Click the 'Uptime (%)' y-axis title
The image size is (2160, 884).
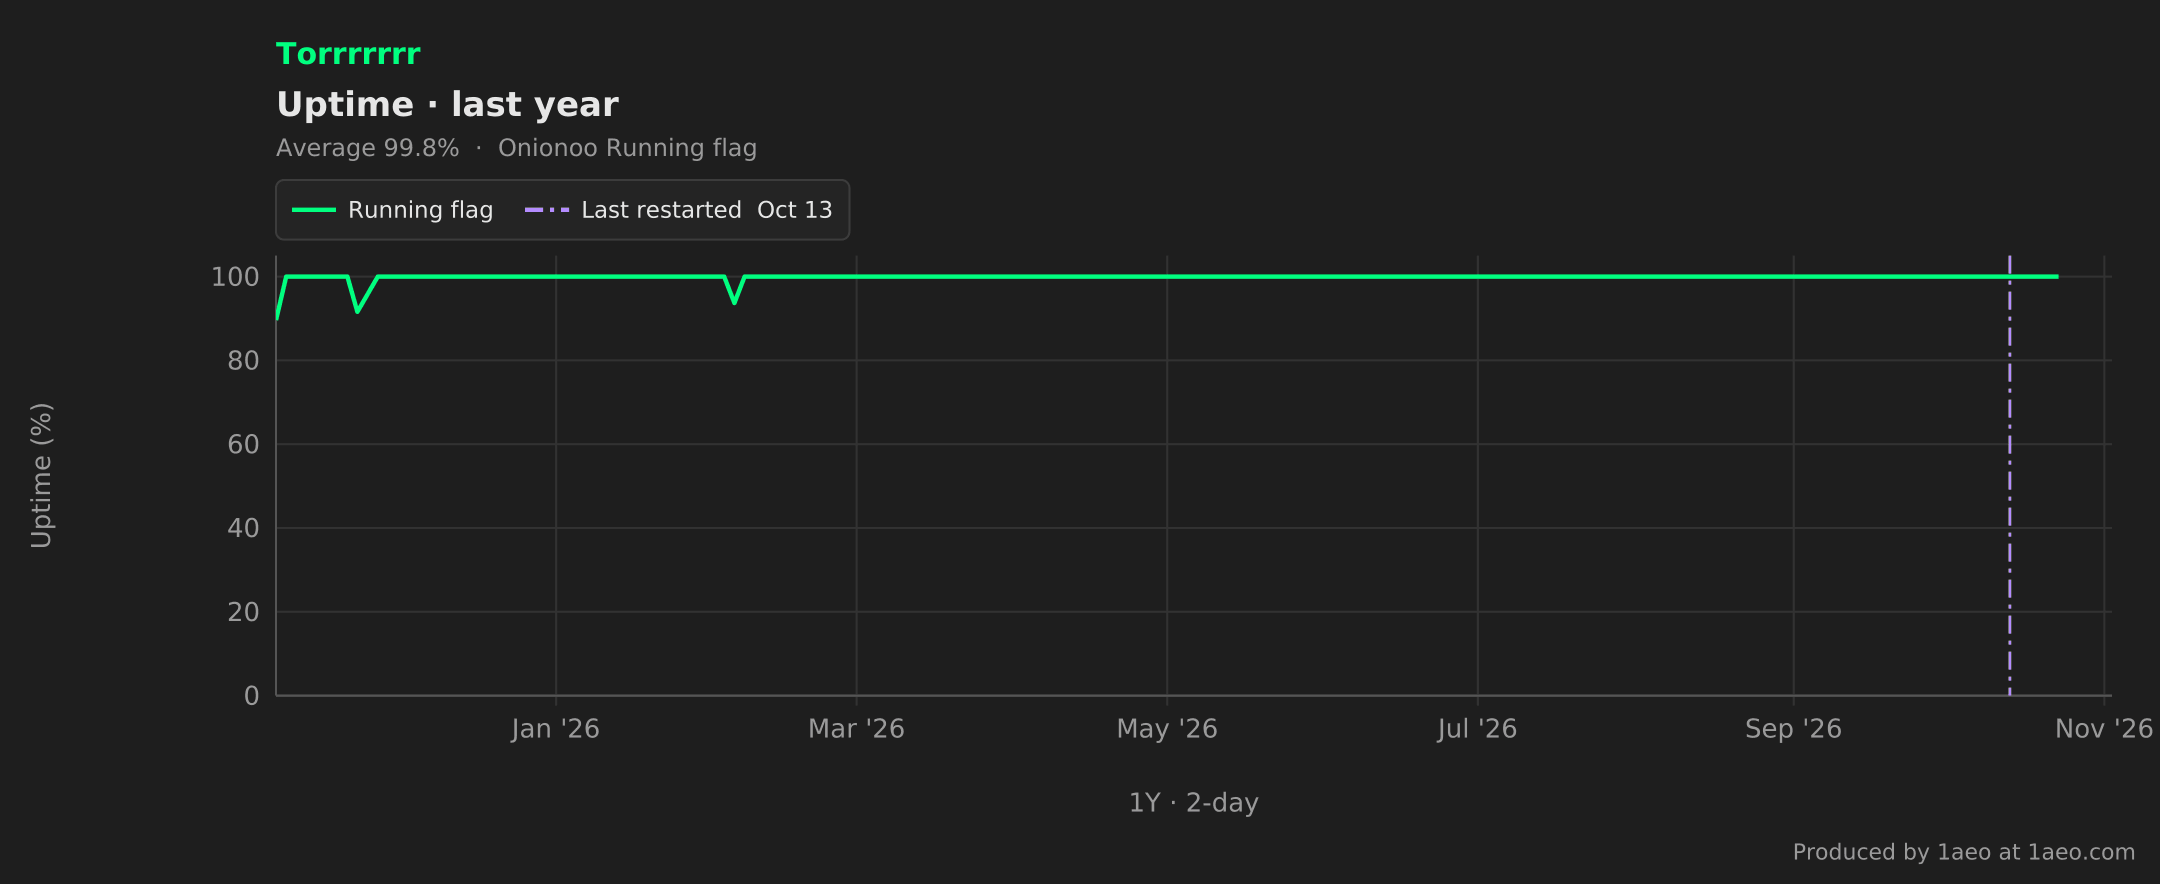coord(41,476)
